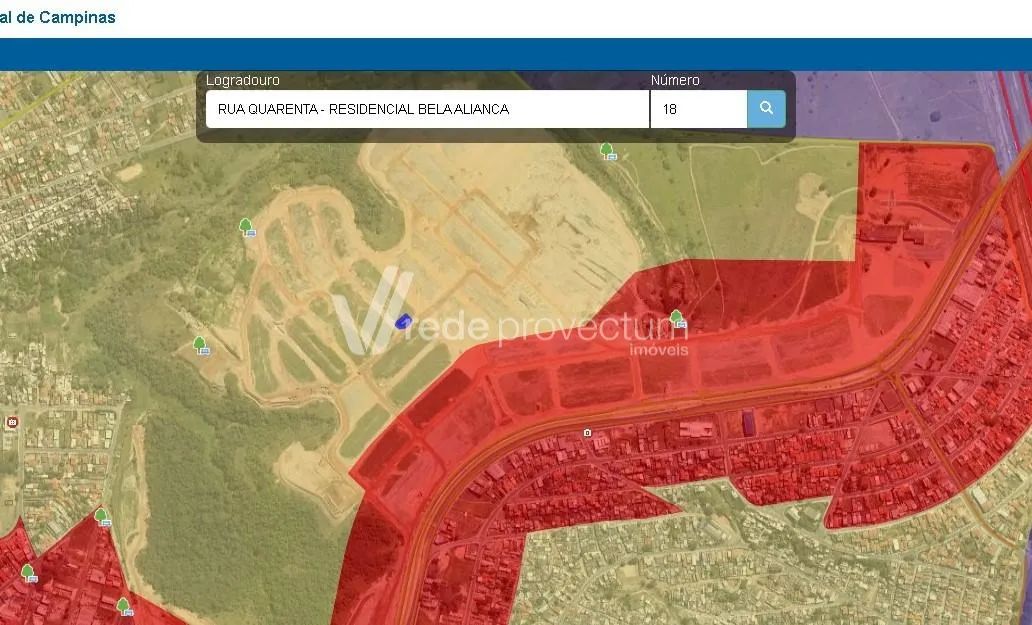The width and height of the screenshot is (1032, 625).
Task: Open tree marker right of the search bar
Action: coord(608,151)
